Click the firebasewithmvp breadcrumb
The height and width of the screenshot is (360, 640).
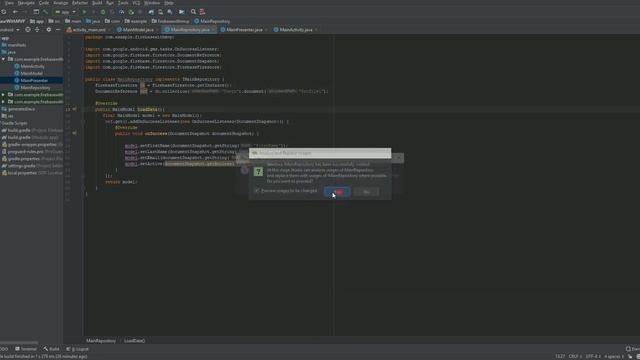coord(171,21)
